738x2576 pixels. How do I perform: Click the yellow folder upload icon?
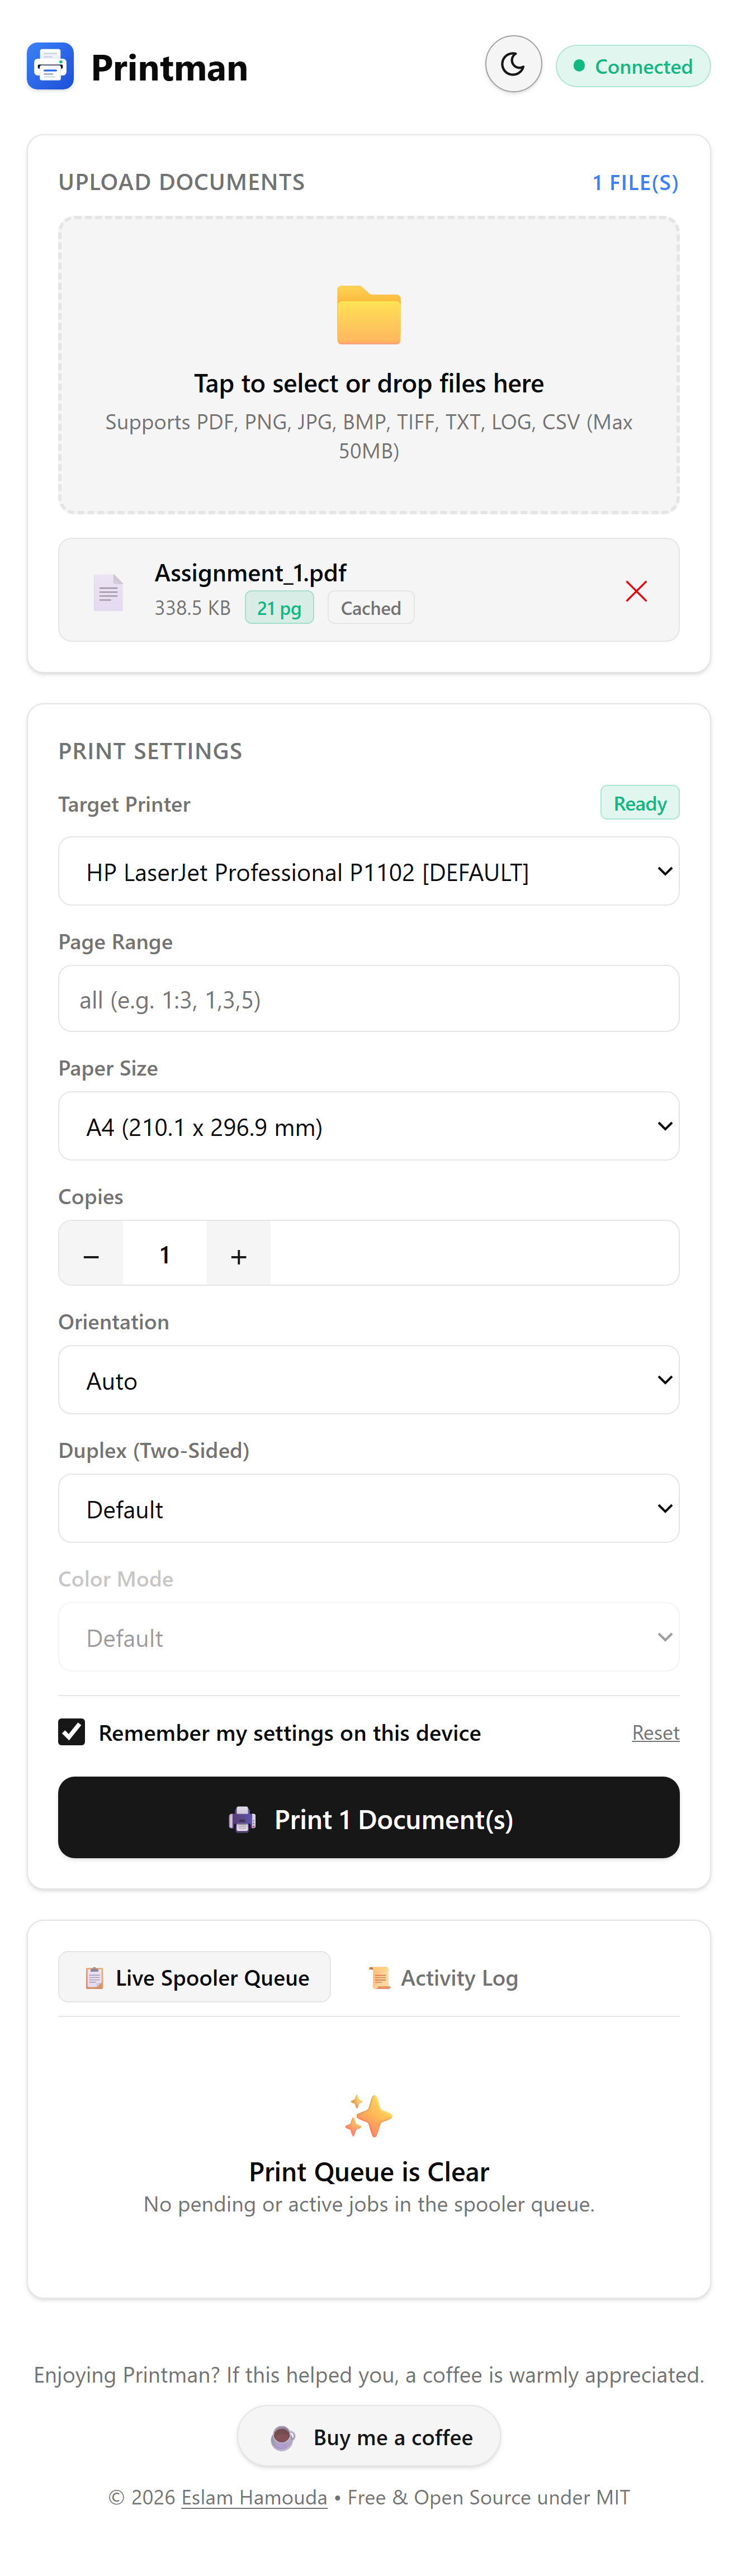[x=369, y=315]
